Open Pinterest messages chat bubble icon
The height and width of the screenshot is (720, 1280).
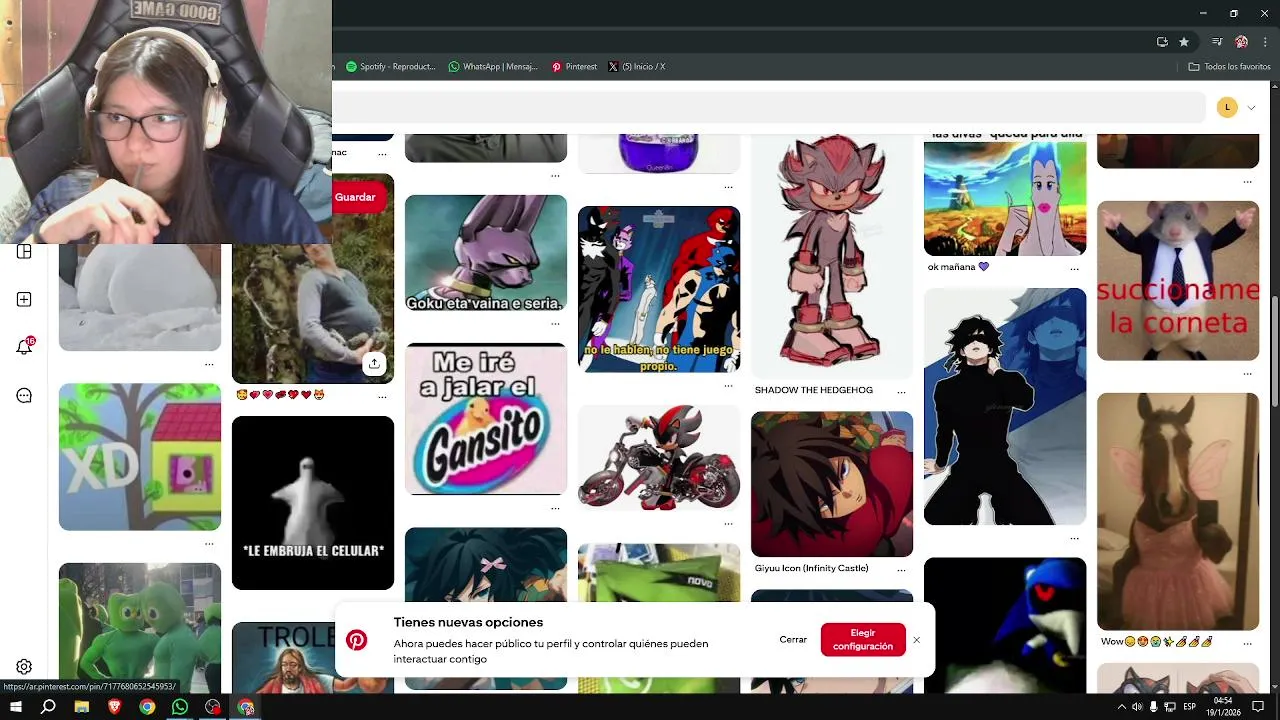(x=24, y=395)
